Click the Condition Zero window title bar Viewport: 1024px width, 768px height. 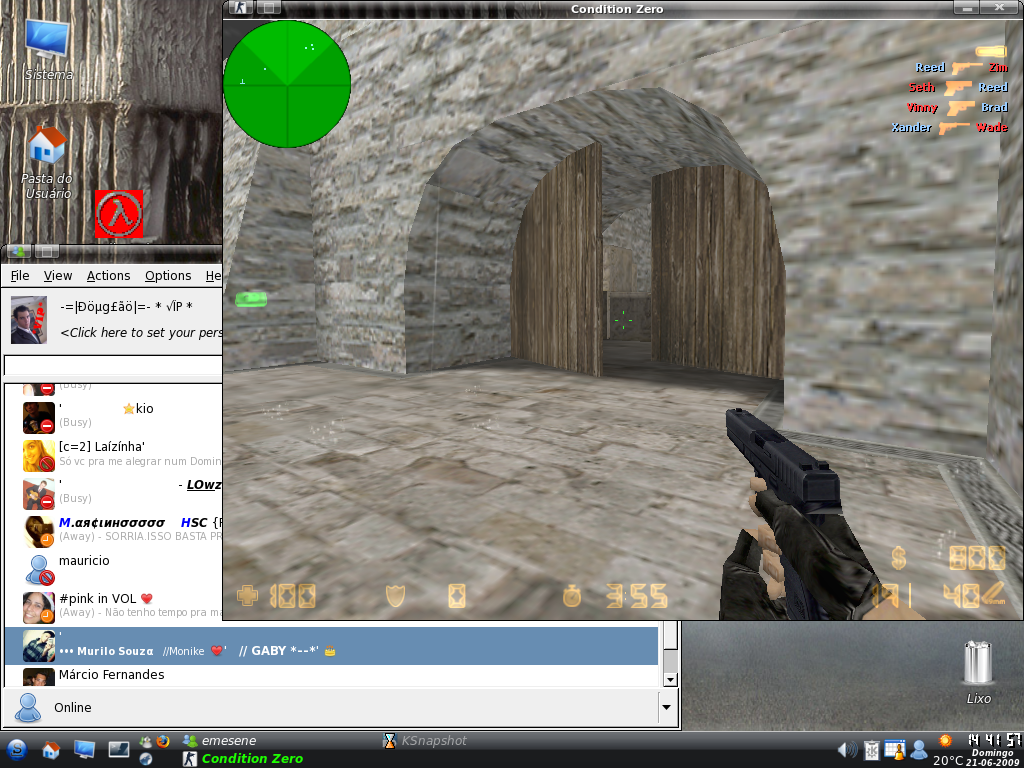pos(616,8)
